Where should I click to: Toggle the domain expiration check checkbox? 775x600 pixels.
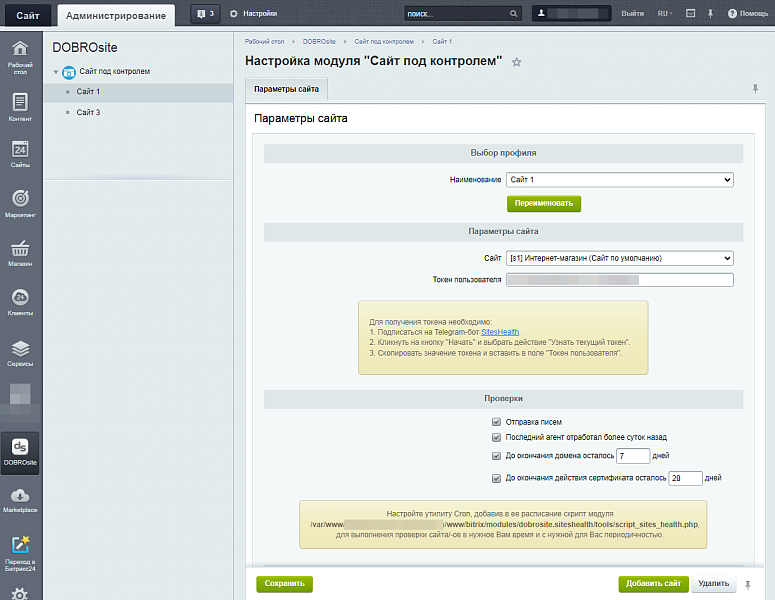pos(496,456)
